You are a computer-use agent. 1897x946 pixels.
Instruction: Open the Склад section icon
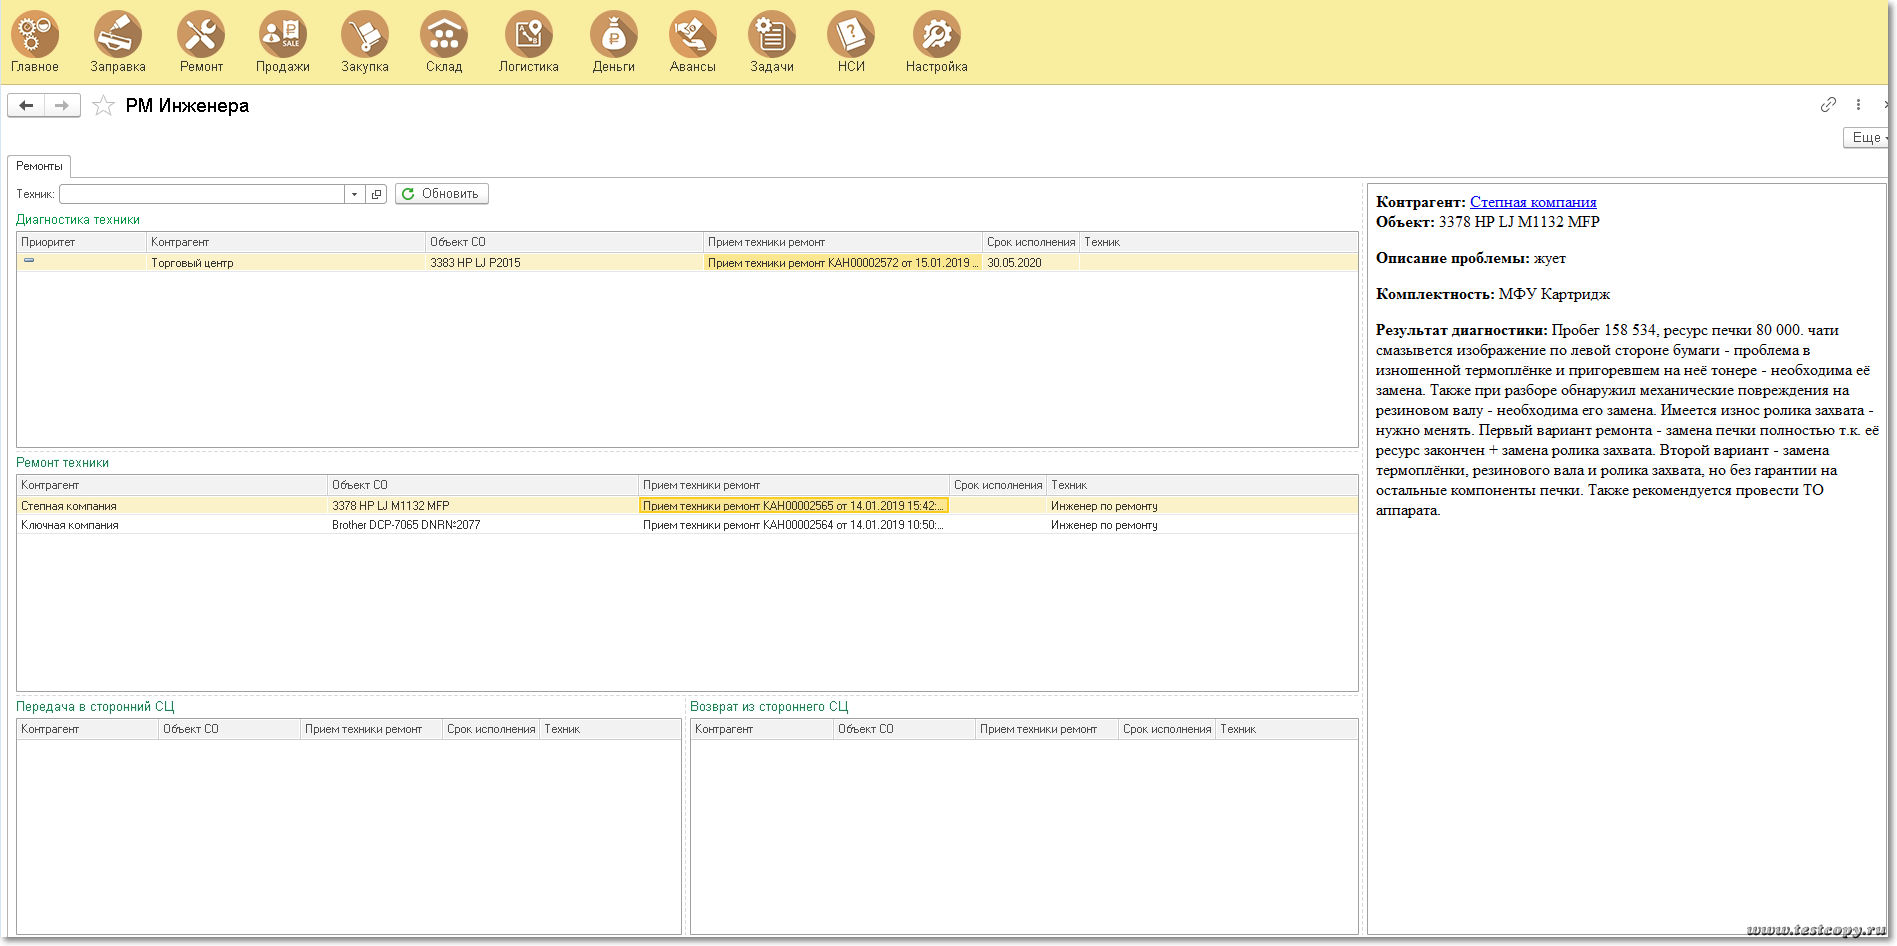pos(444,36)
